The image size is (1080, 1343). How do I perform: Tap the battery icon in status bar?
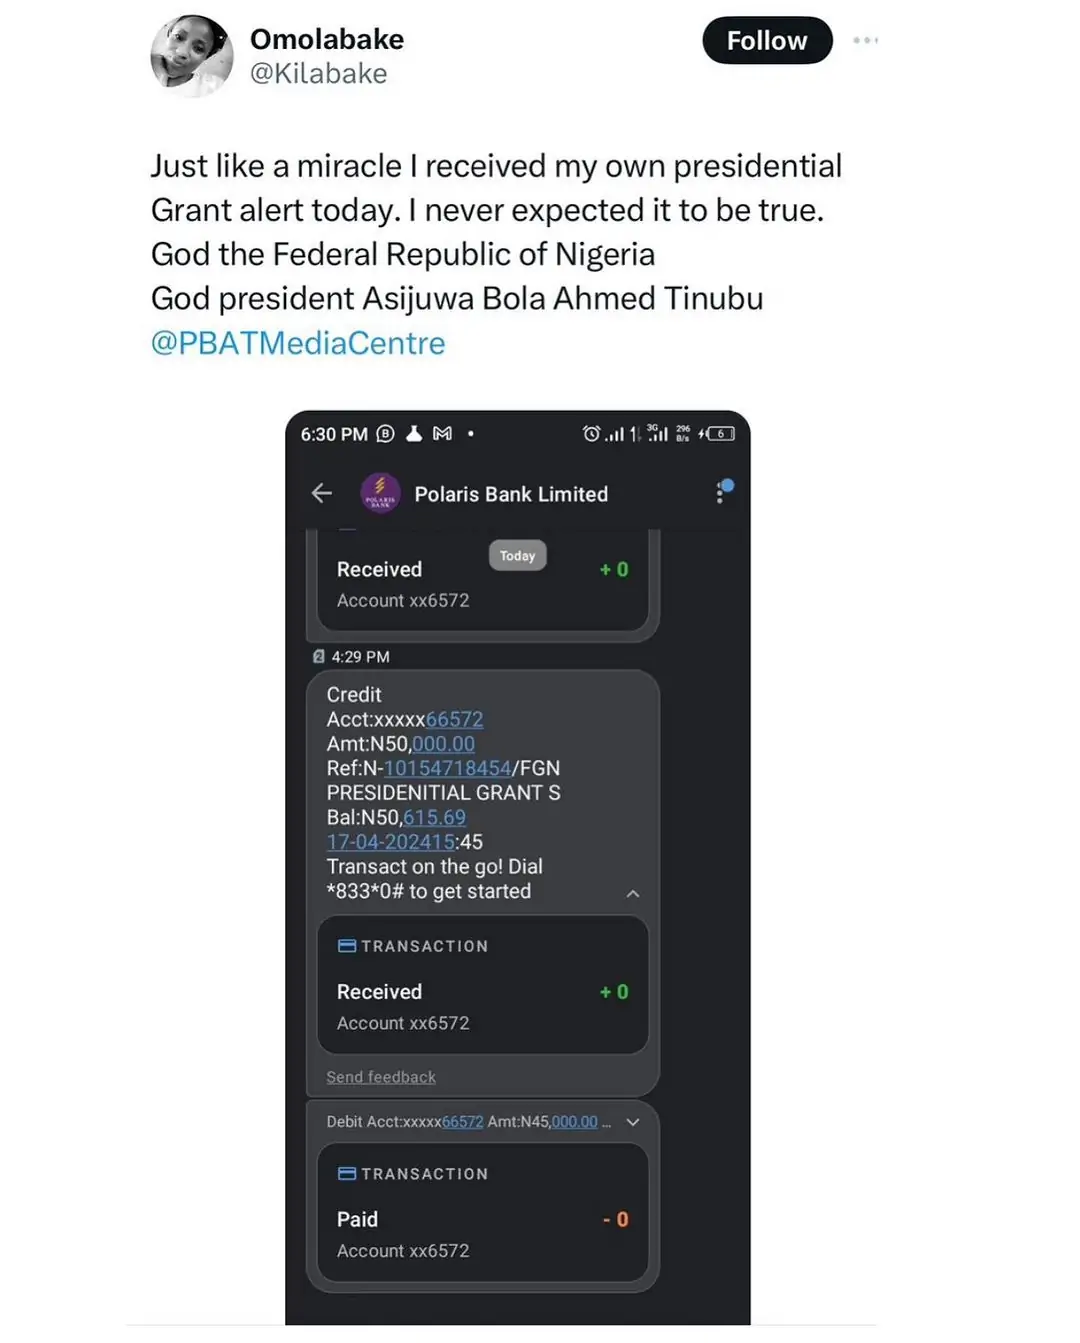pos(720,434)
